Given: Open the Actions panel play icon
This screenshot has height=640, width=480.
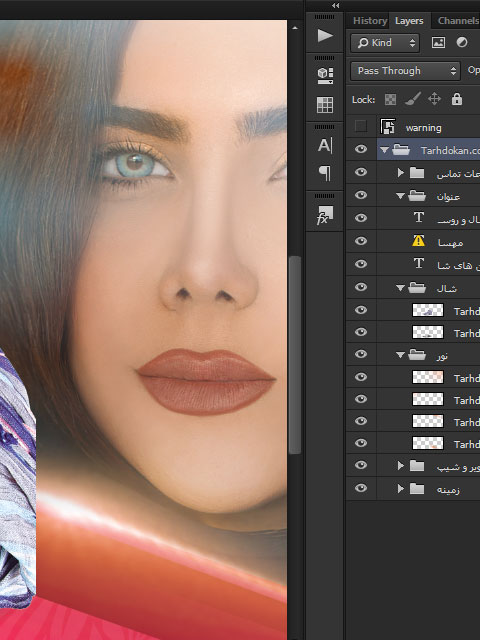Looking at the screenshot, I should pyautogui.click(x=325, y=36).
